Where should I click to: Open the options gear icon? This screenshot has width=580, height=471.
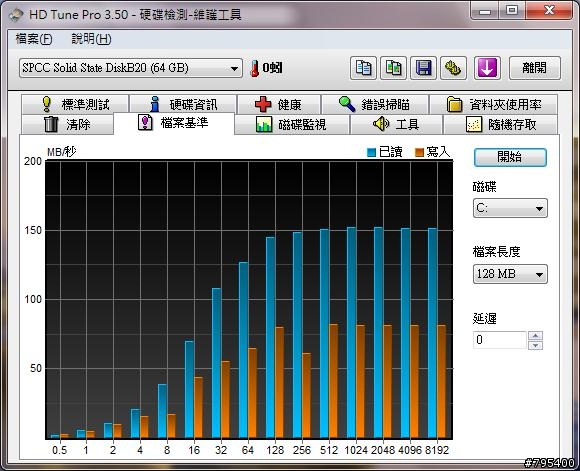pyautogui.click(x=453, y=68)
